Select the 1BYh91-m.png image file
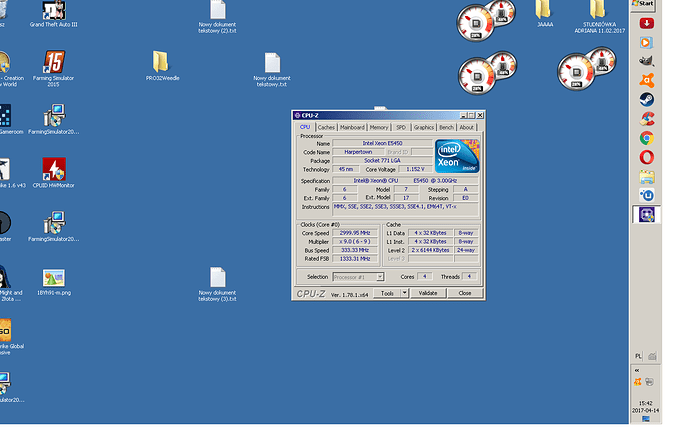The width and height of the screenshot is (690, 431). coord(54,278)
